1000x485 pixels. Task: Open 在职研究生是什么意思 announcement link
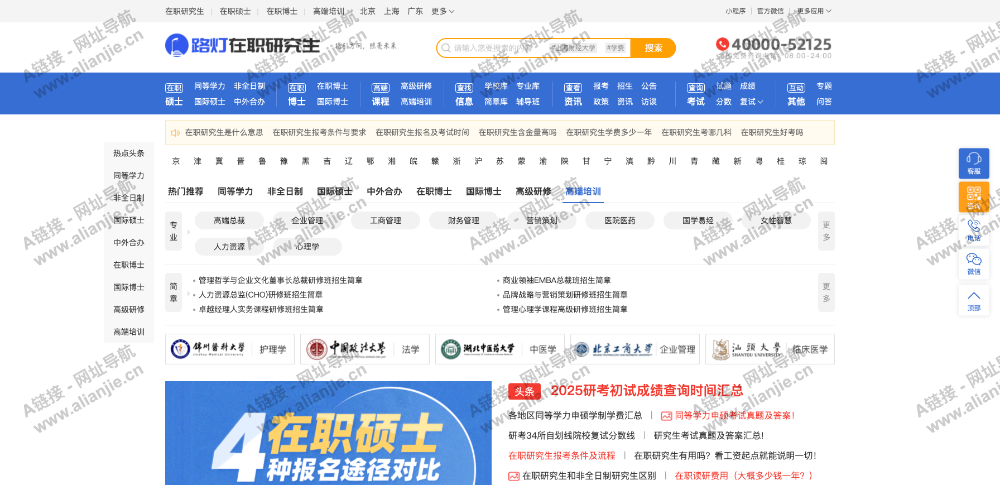(x=224, y=133)
